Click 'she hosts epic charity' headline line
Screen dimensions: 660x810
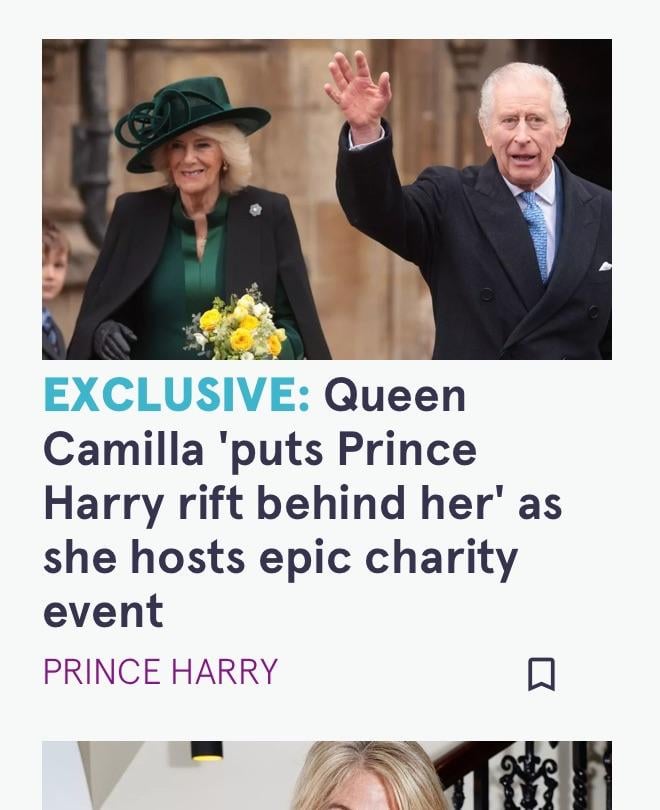coord(280,557)
